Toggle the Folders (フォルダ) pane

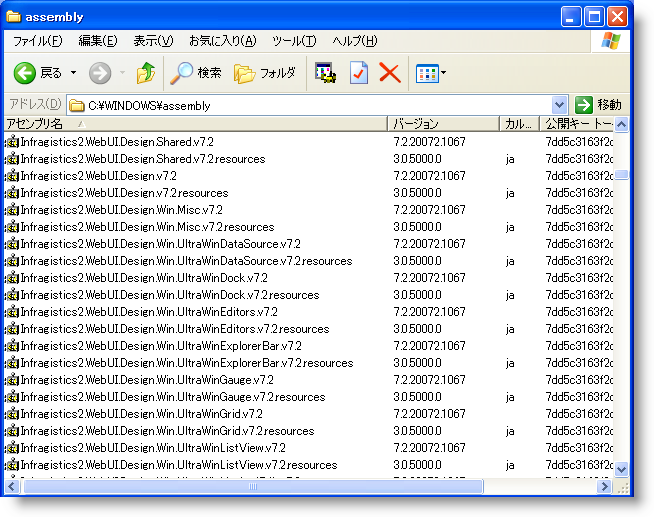[x=265, y=73]
